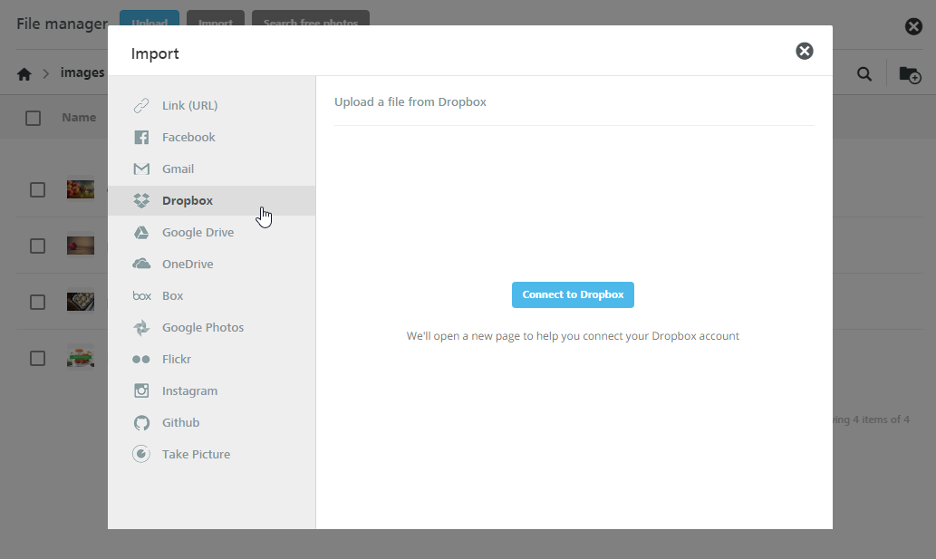The width and height of the screenshot is (936, 560).
Task: Click the images breadcrumb folder
Action: coord(82,73)
